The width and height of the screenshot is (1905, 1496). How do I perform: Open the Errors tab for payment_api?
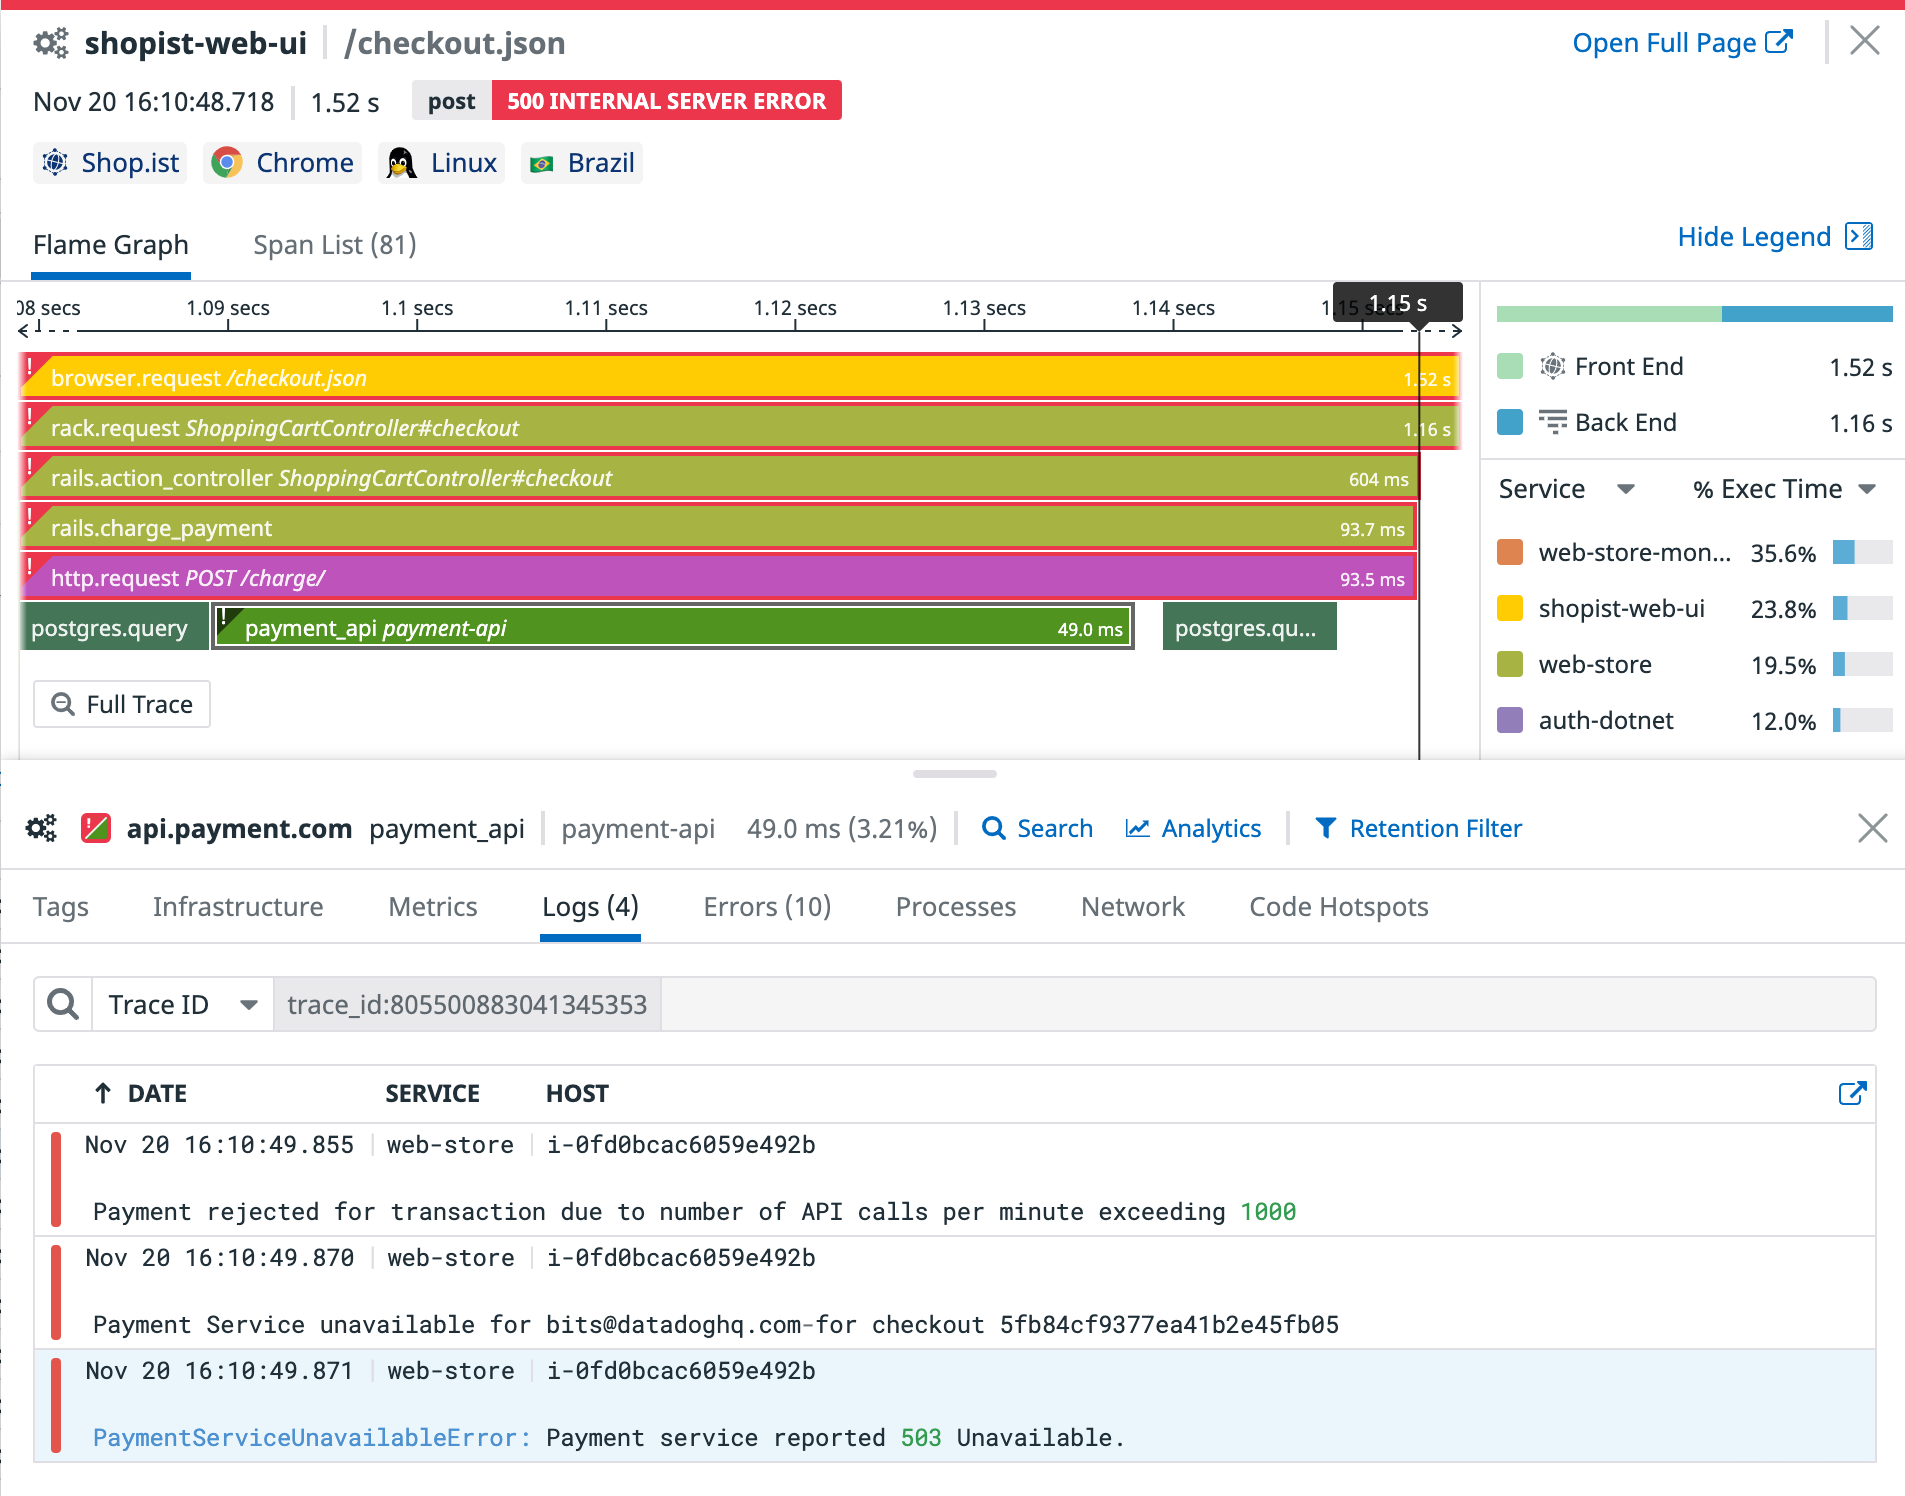pyautogui.click(x=766, y=906)
